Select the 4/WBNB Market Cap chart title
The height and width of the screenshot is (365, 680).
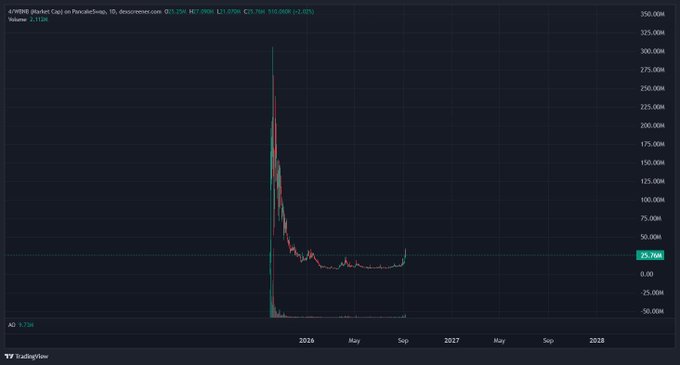tap(85, 12)
